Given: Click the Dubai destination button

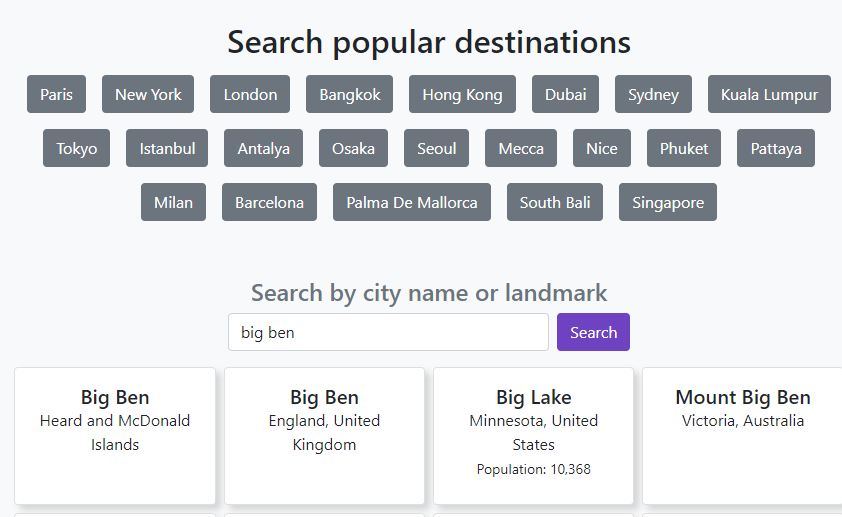Looking at the screenshot, I should click(565, 94).
